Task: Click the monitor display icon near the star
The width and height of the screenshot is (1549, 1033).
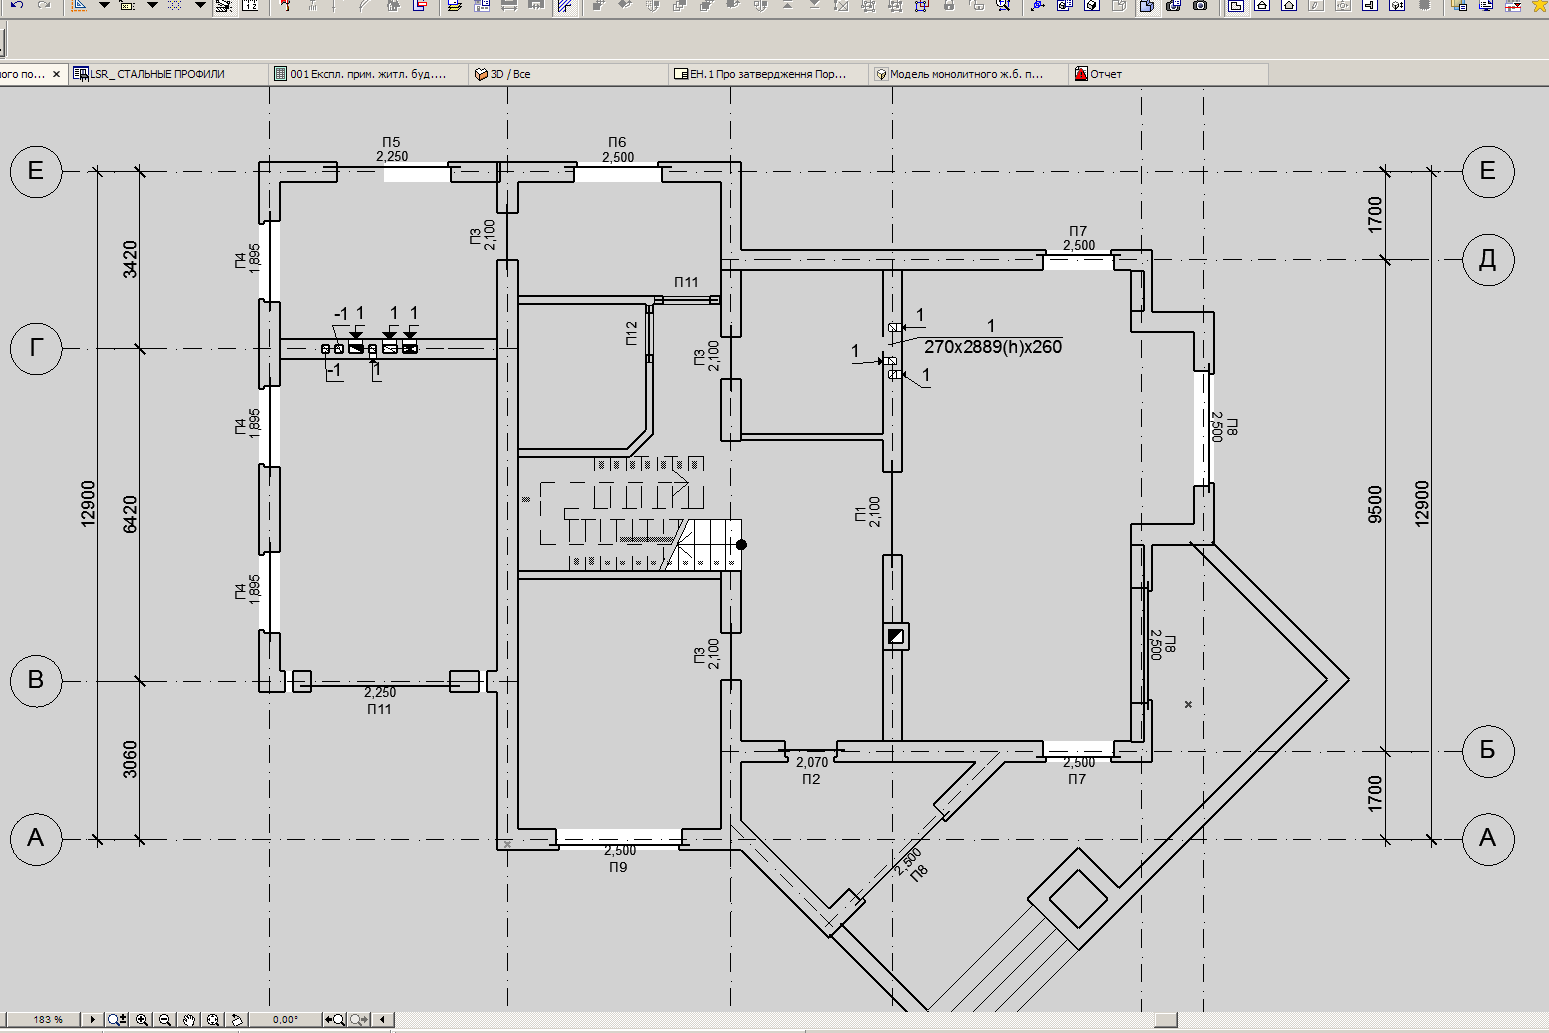Action: [1486, 5]
